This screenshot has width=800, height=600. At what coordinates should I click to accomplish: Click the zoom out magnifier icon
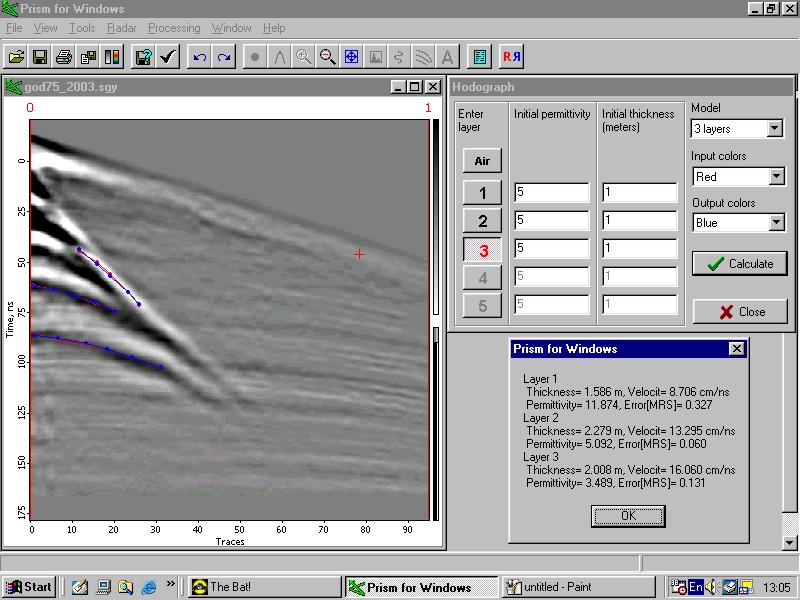tap(327, 56)
